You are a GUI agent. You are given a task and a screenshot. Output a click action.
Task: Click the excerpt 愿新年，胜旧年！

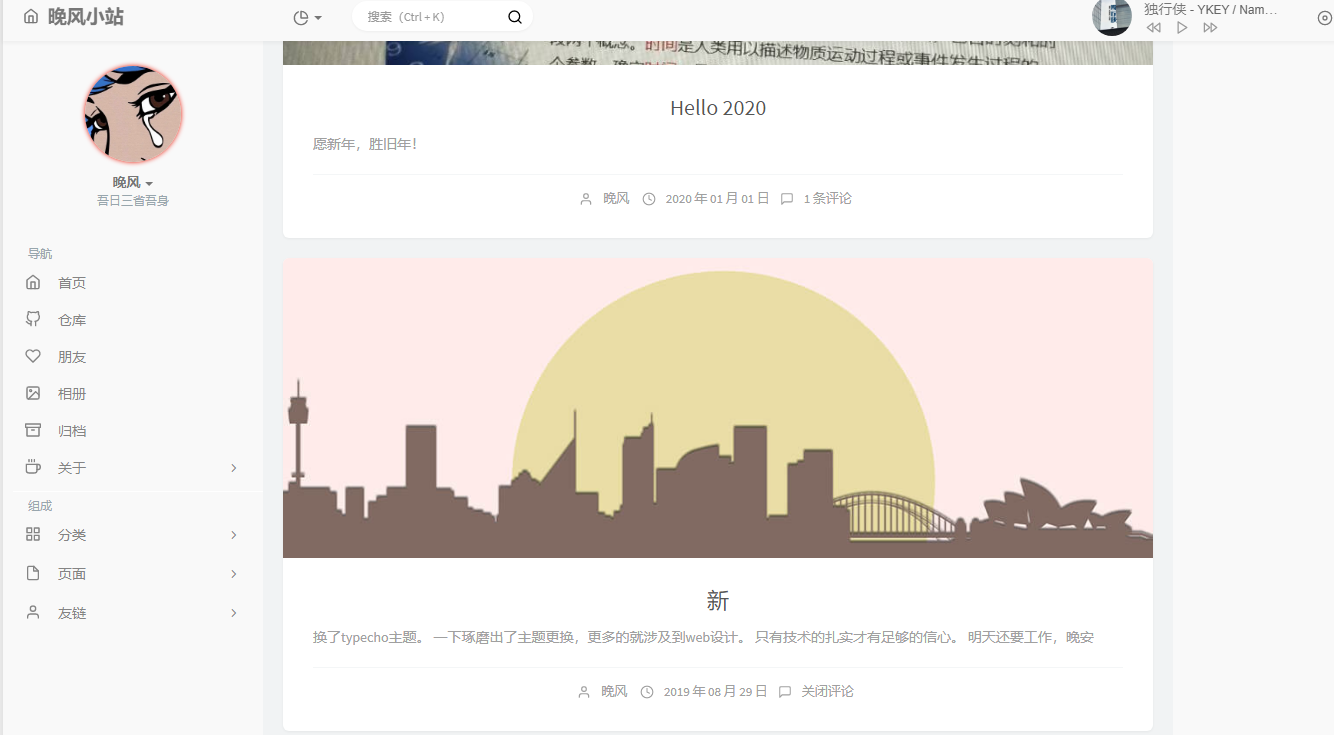365,144
